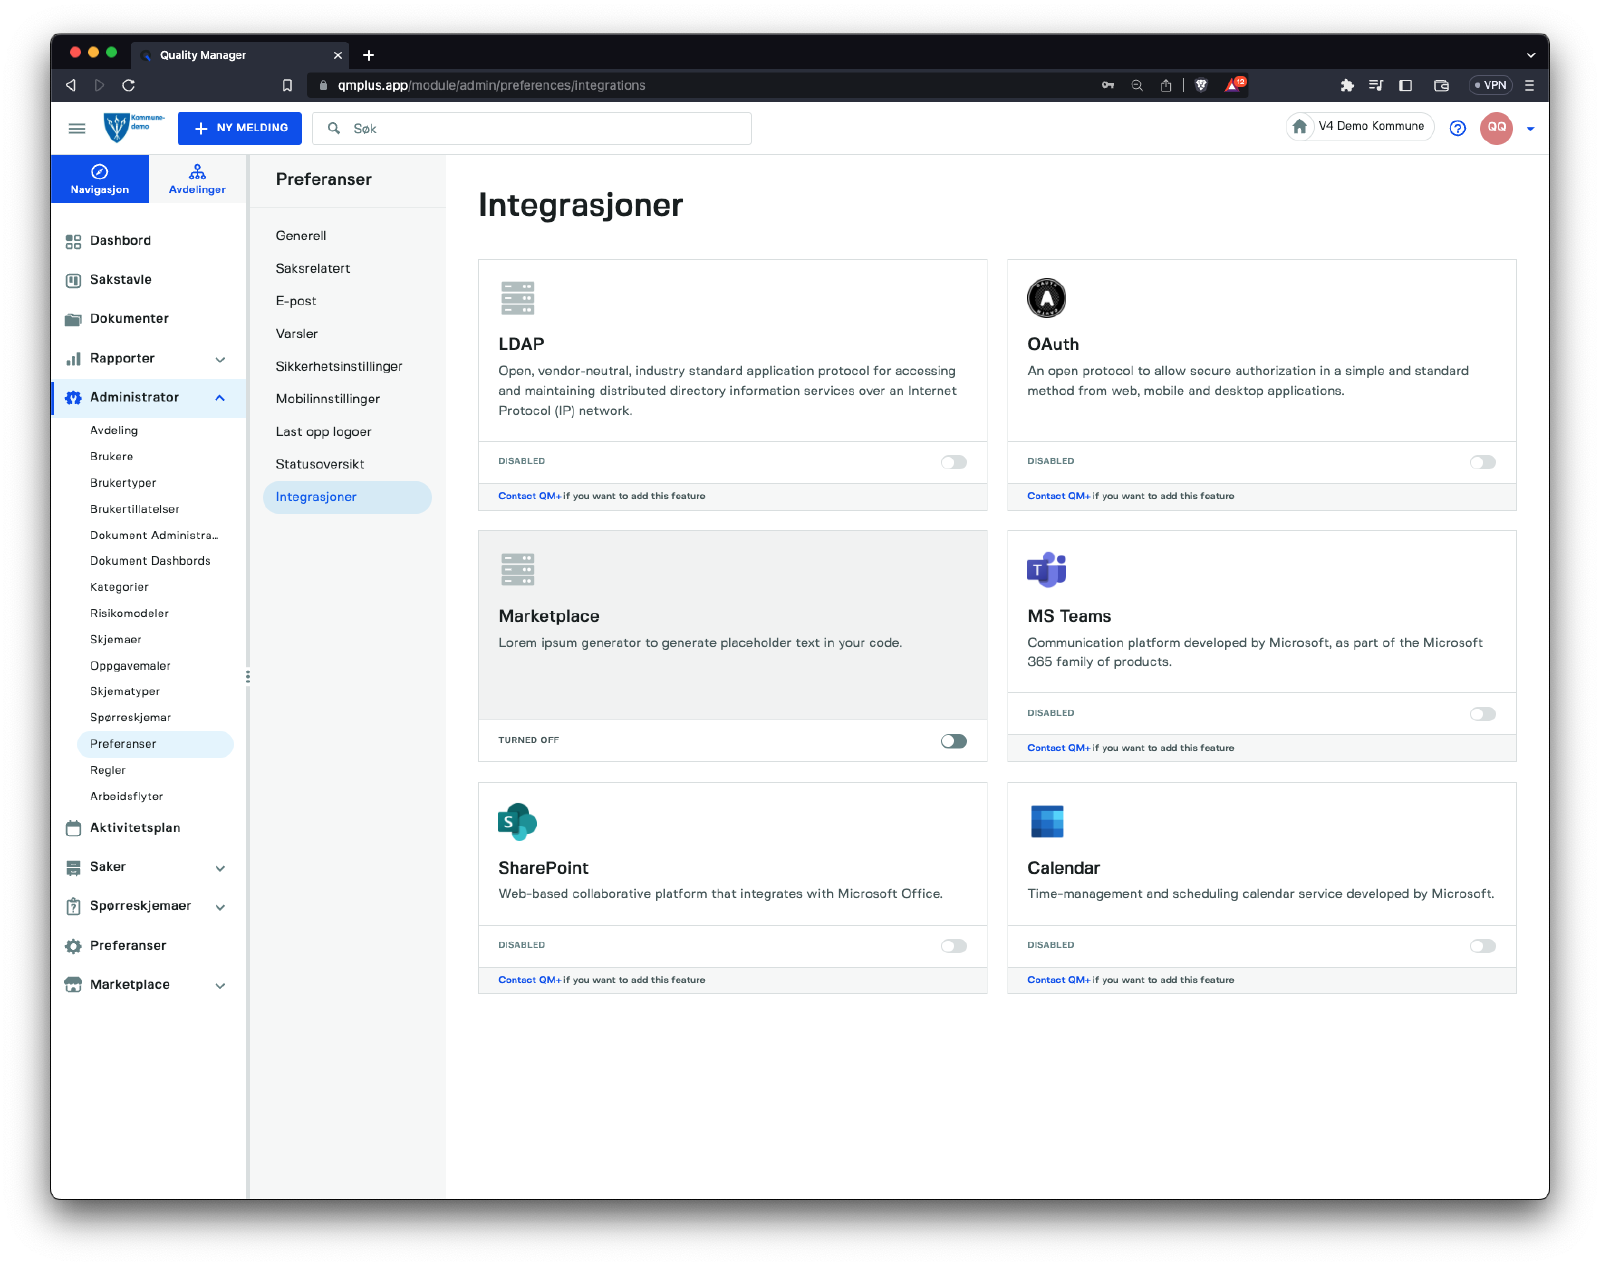Open Sikkerhetsinstillinger preferences item
This screenshot has height=1266, width=1600.
pyautogui.click(x=339, y=367)
